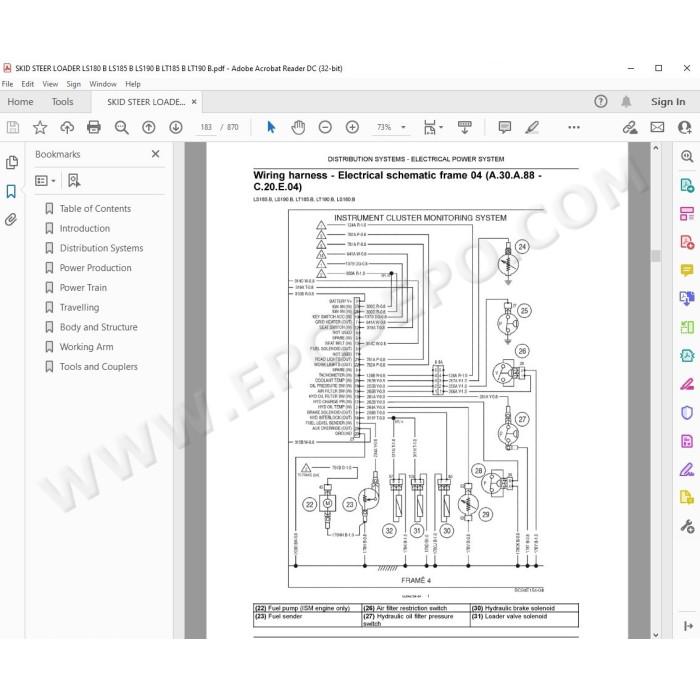Viewport: 700px width, 700px height.
Task: Add a comment with the speech bubble icon
Action: 505,127
